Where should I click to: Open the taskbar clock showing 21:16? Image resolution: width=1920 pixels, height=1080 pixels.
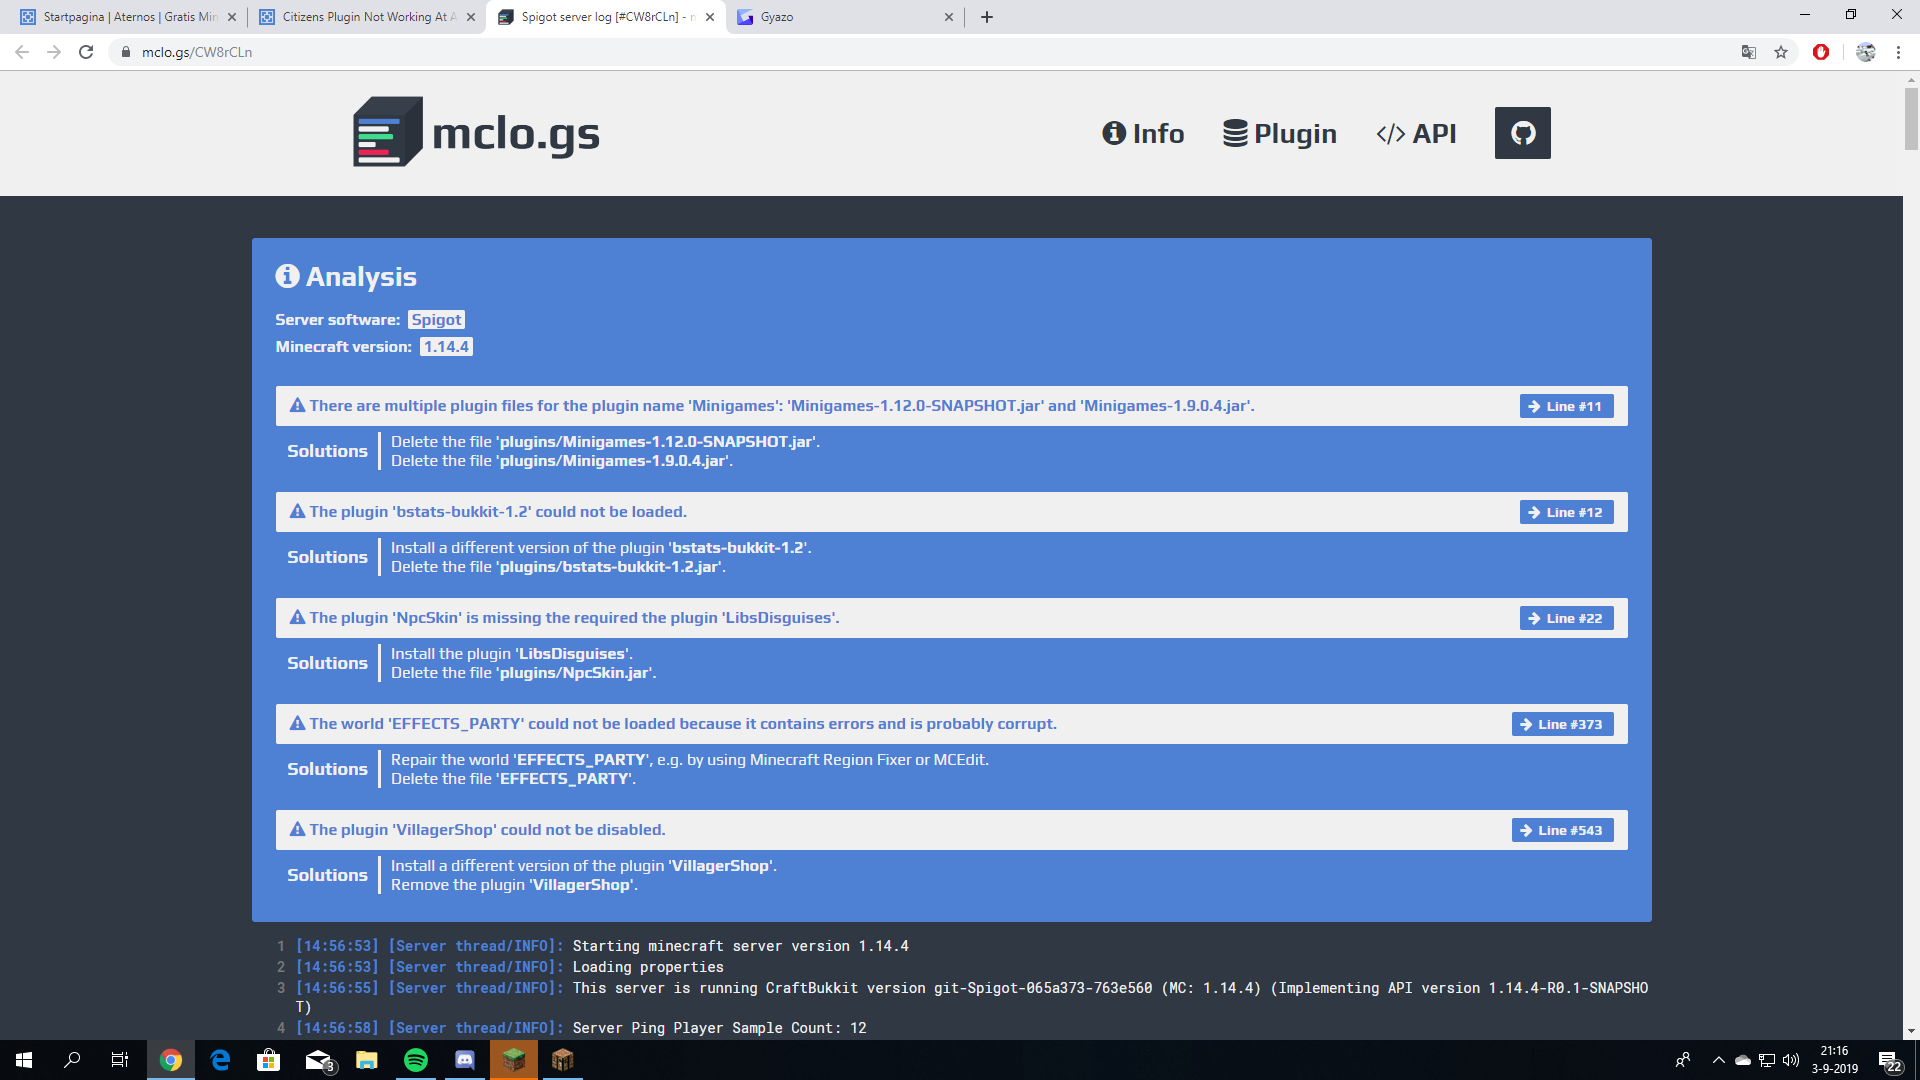[1835, 1060]
